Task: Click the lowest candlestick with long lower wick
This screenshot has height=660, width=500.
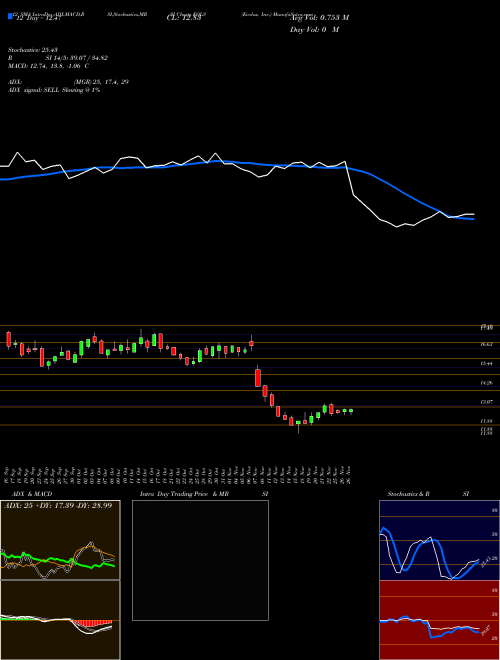Action: pos(298,425)
